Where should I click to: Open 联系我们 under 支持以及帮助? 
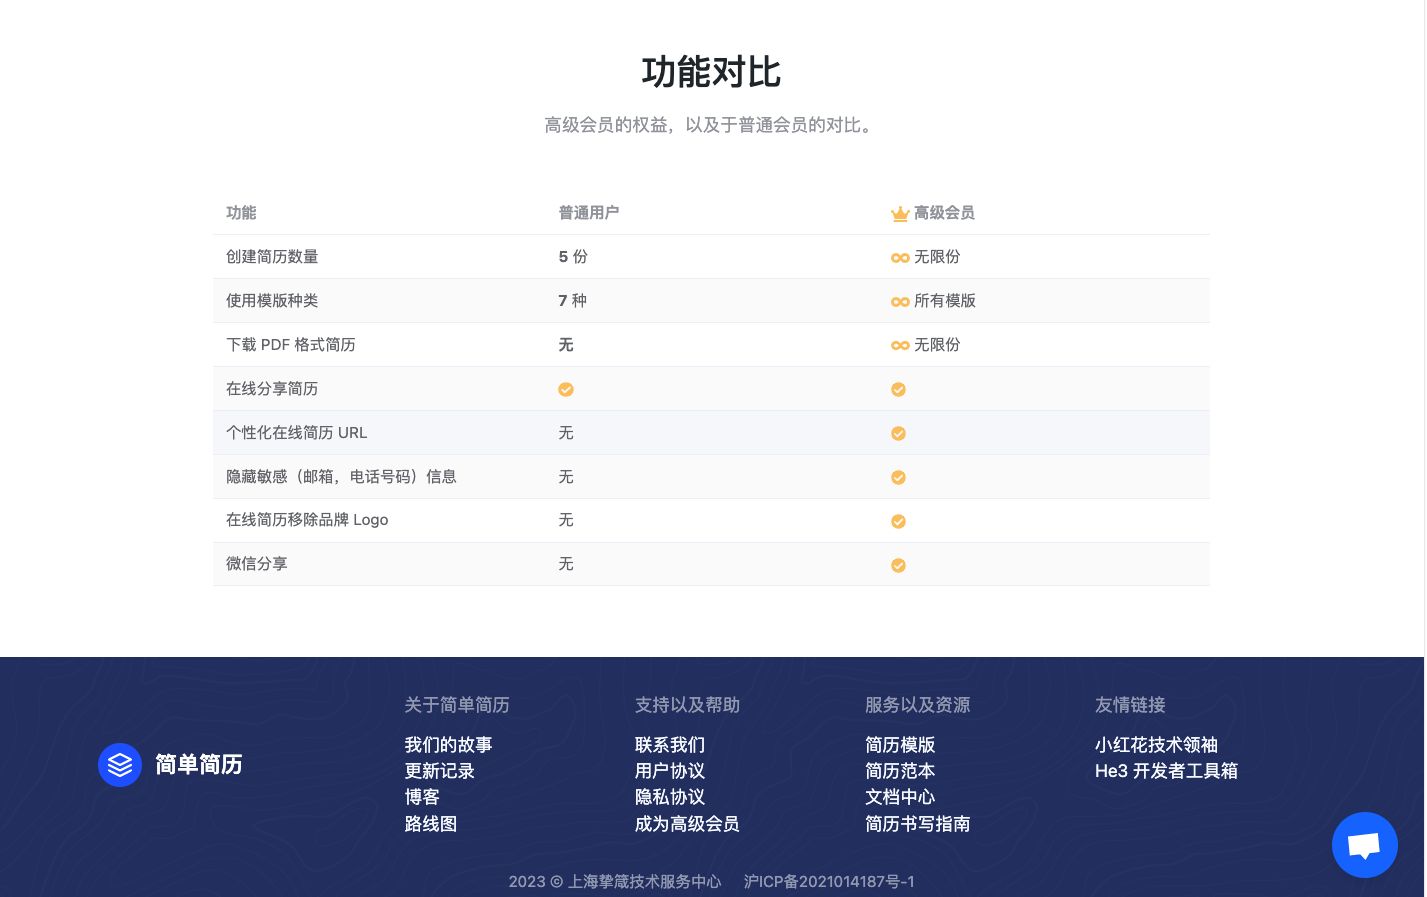click(x=669, y=744)
